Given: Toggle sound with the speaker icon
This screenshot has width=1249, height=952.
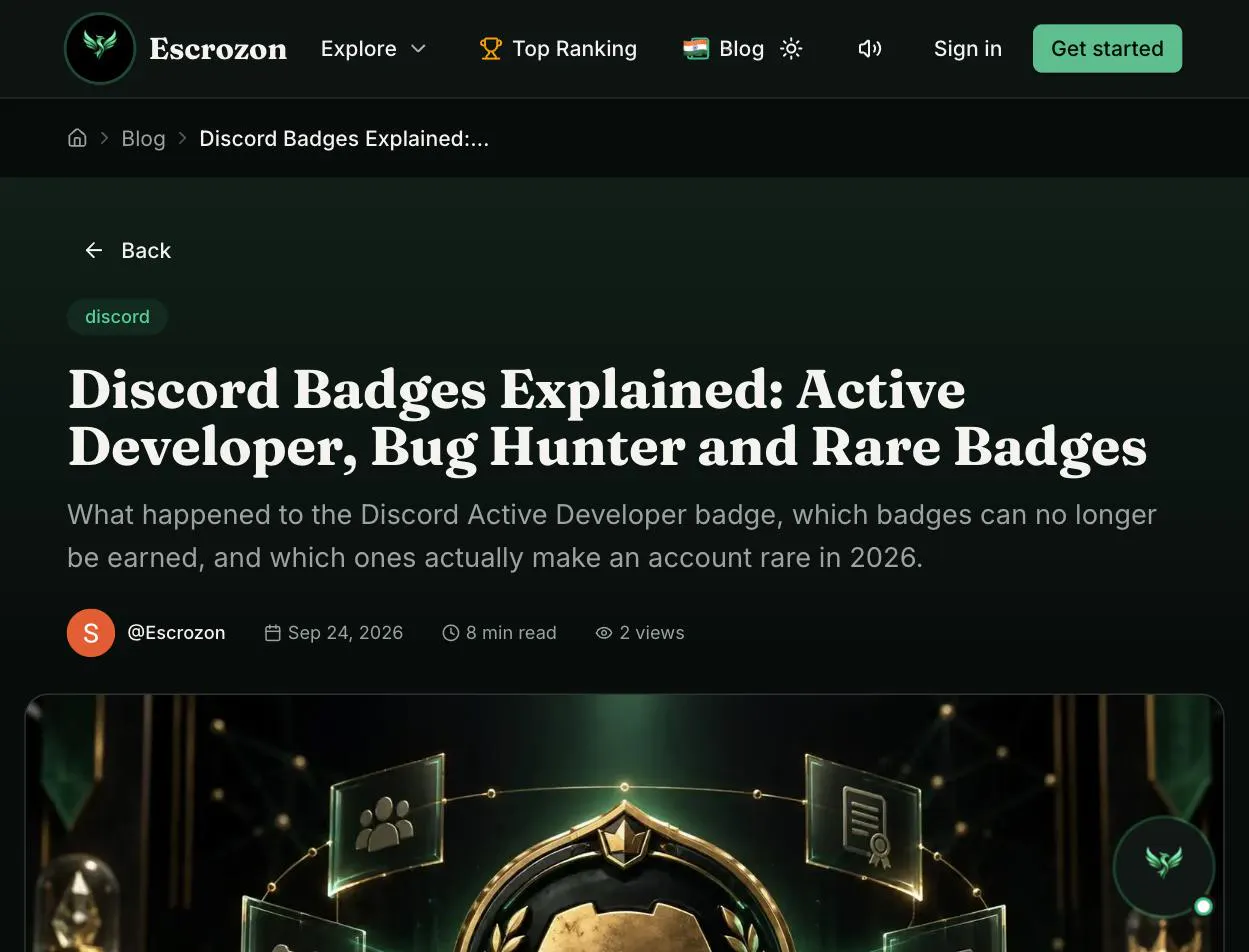Looking at the screenshot, I should click(x=870, y=48).
